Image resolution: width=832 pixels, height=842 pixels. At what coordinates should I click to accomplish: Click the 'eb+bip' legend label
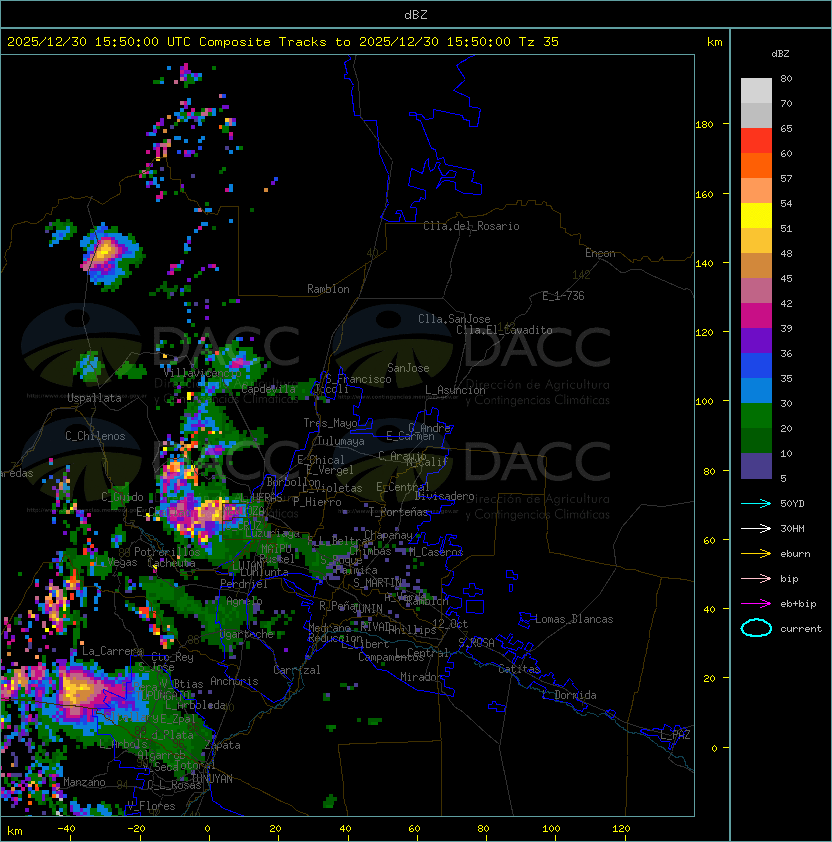[x=798, y=604]
